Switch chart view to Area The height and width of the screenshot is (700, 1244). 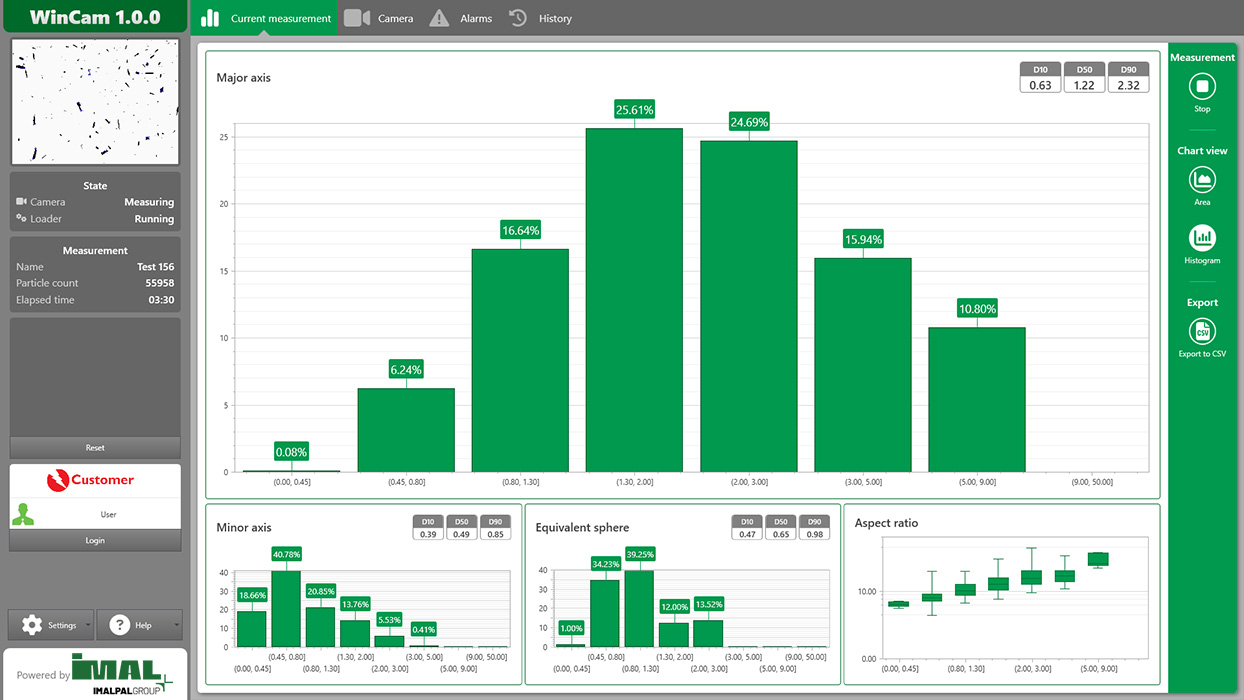click(1202, 180)
